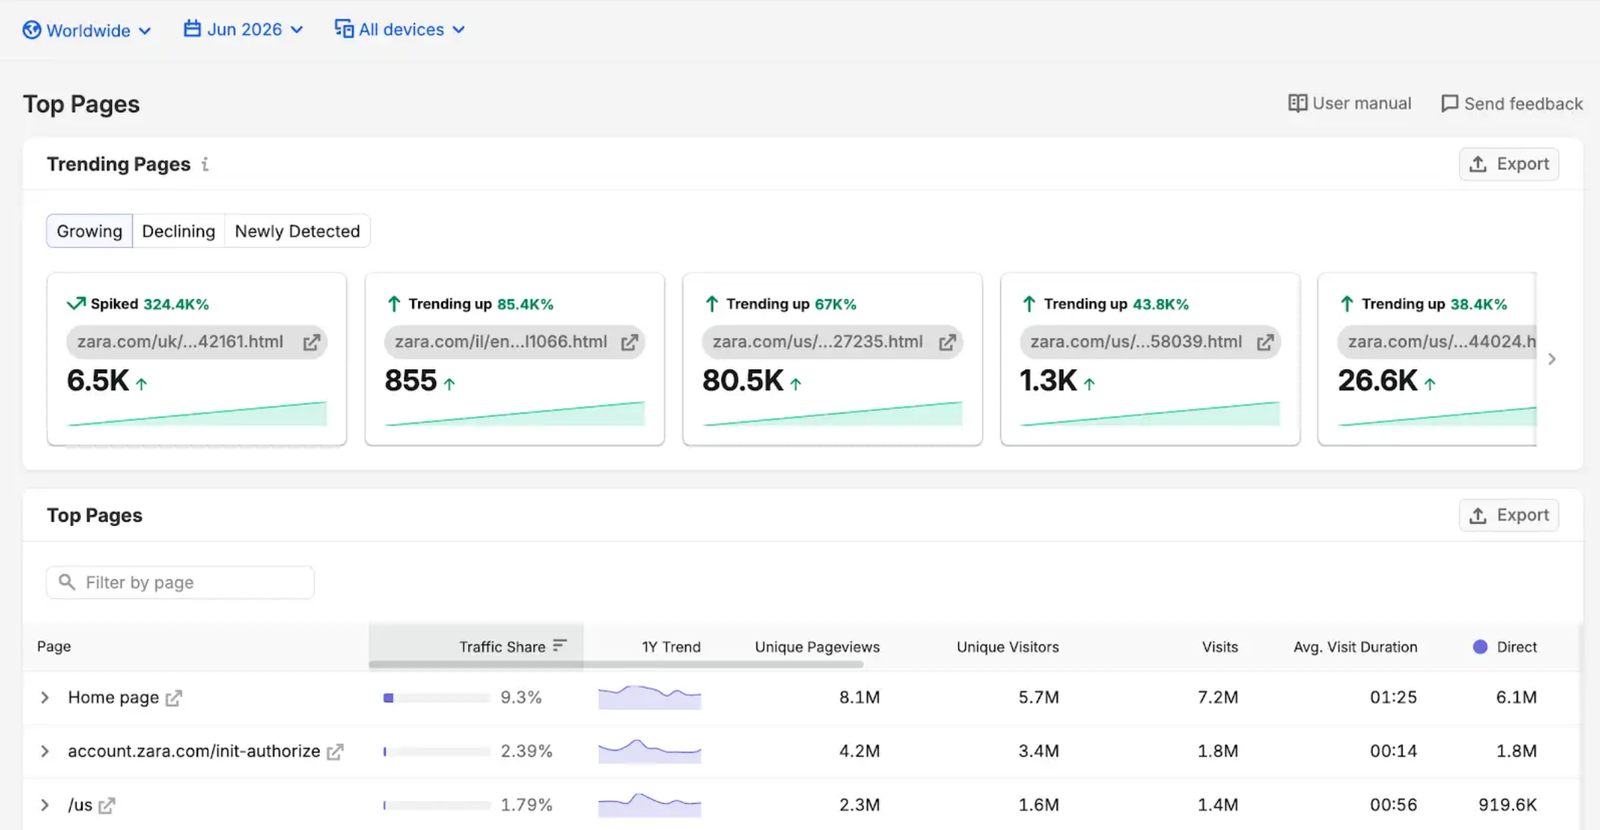The image size is (1600, 830).
Task: Open Home page in new tab icon
Action: [x=174, y=698]
